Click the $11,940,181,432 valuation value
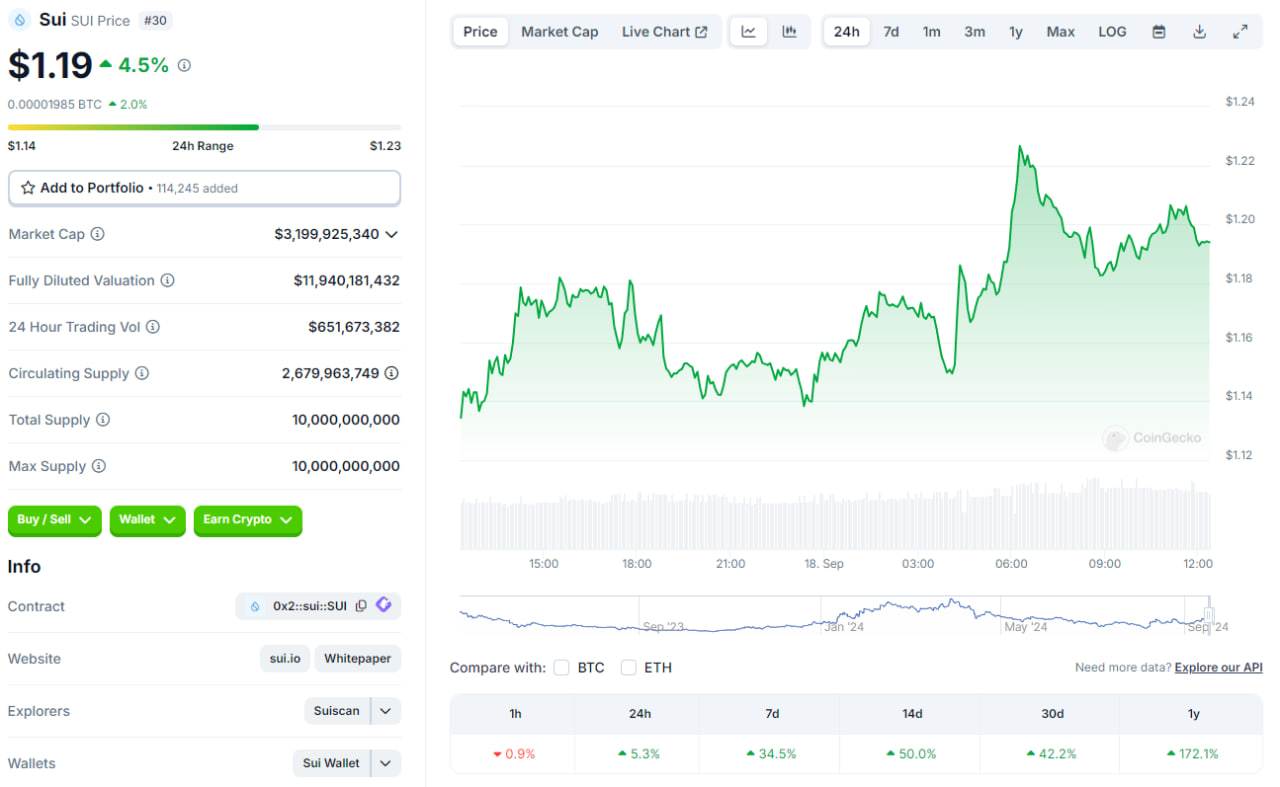The image size is (1280, 787). point(347,281)
